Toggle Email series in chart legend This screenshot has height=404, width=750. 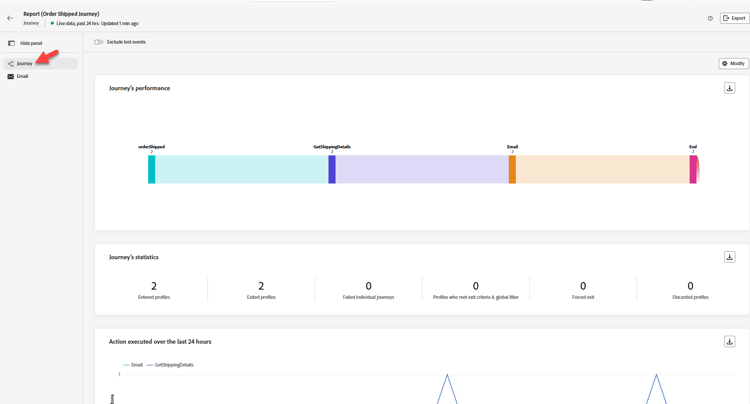pyautogui.click(x=133, y=365)
